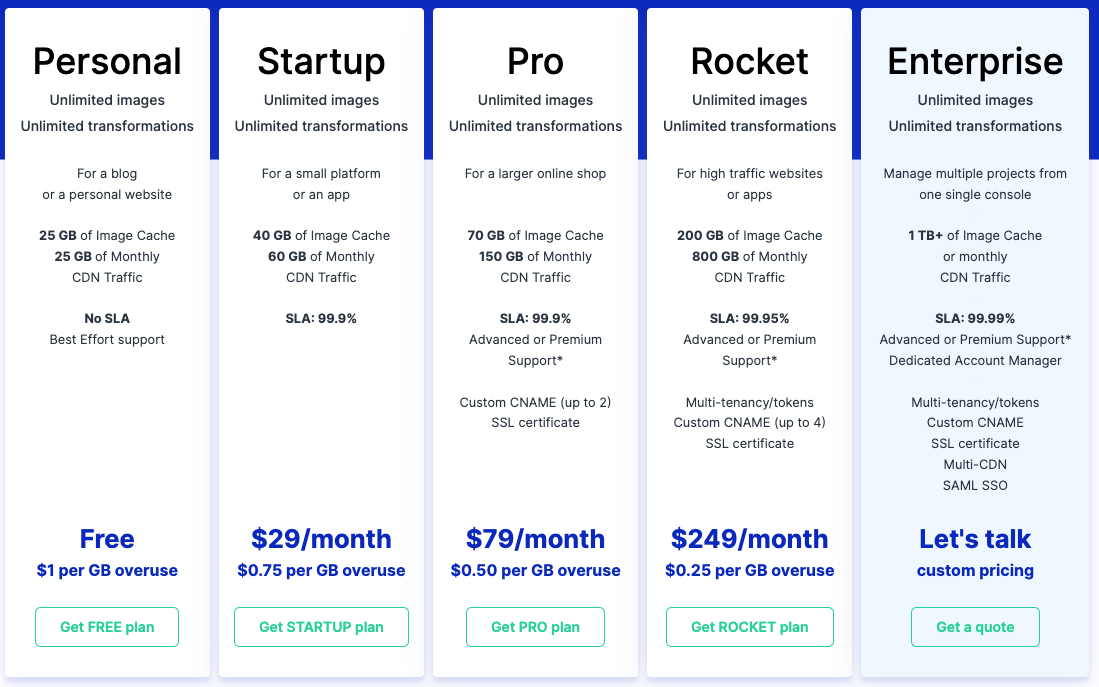Select the Enterprise plan heading
The image size is (1099, 687).
(x=975, y=61)
